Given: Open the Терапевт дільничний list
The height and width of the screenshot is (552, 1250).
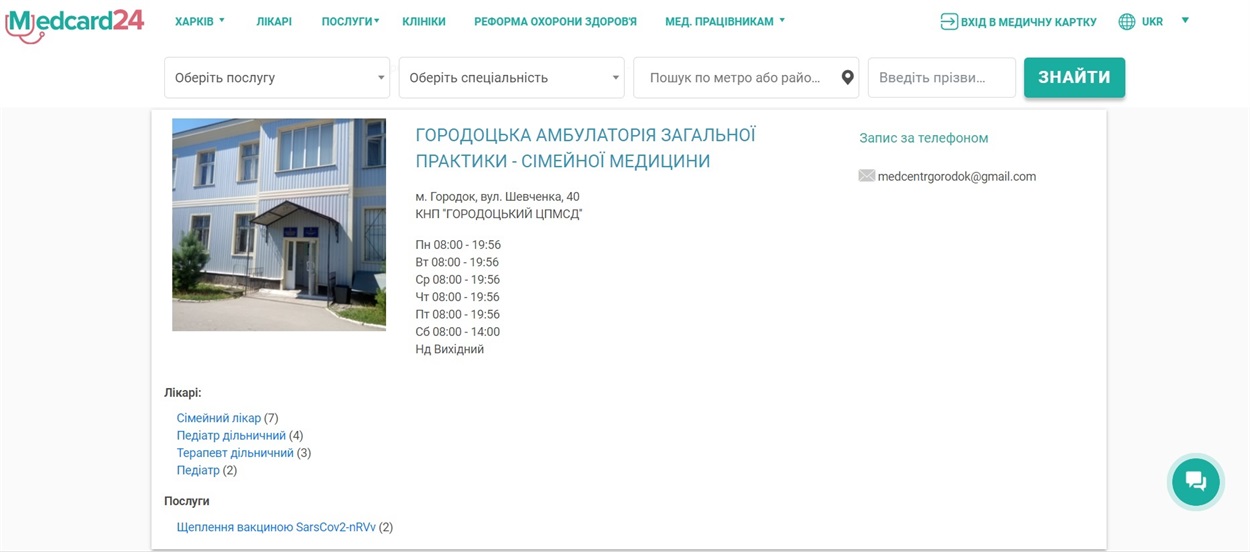Looking at the screenshot, I should (235, 453).
